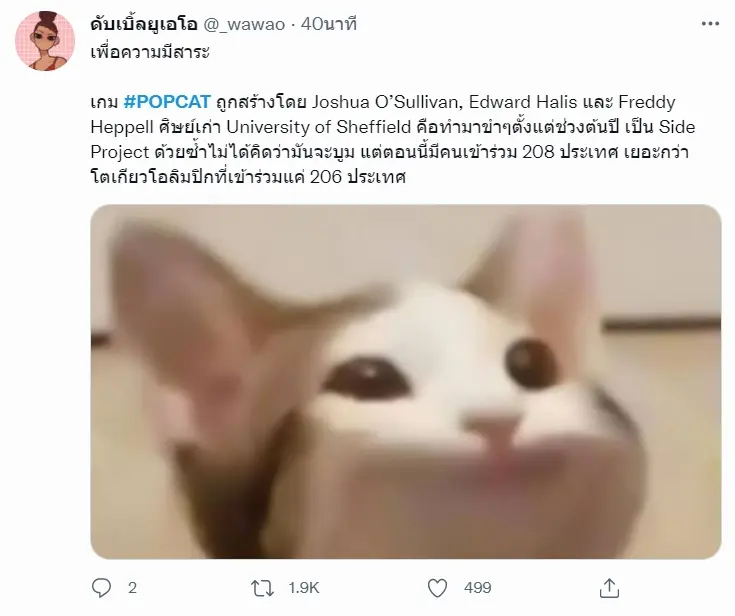This screenshot has width=735, height=616.
Task: Click the reply count 2
Action: pyautogui.click(x=132, y=588)
